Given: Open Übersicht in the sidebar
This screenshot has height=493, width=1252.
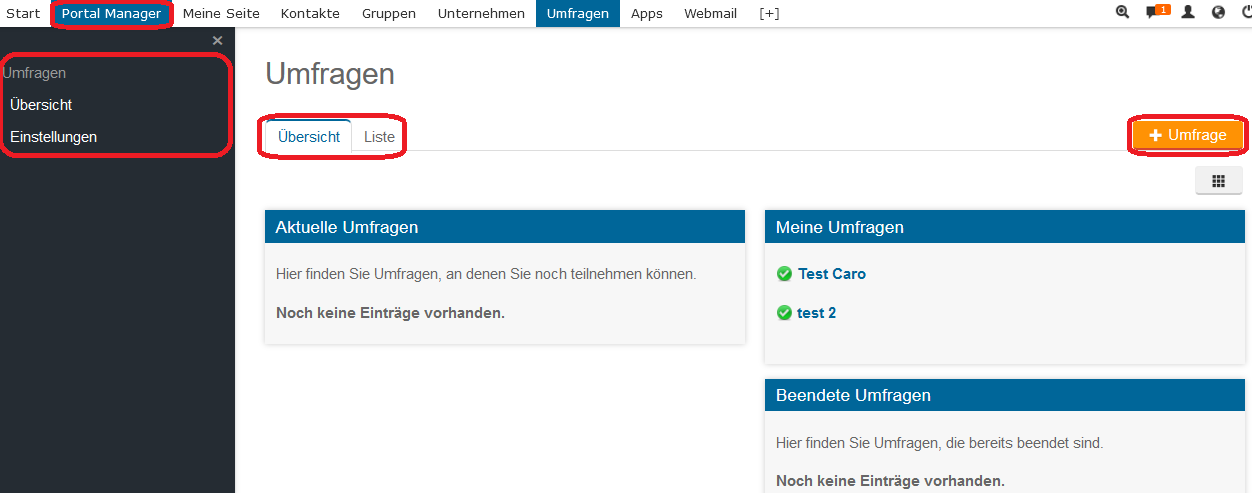Looking at the screenshot, I should (41, 105).
